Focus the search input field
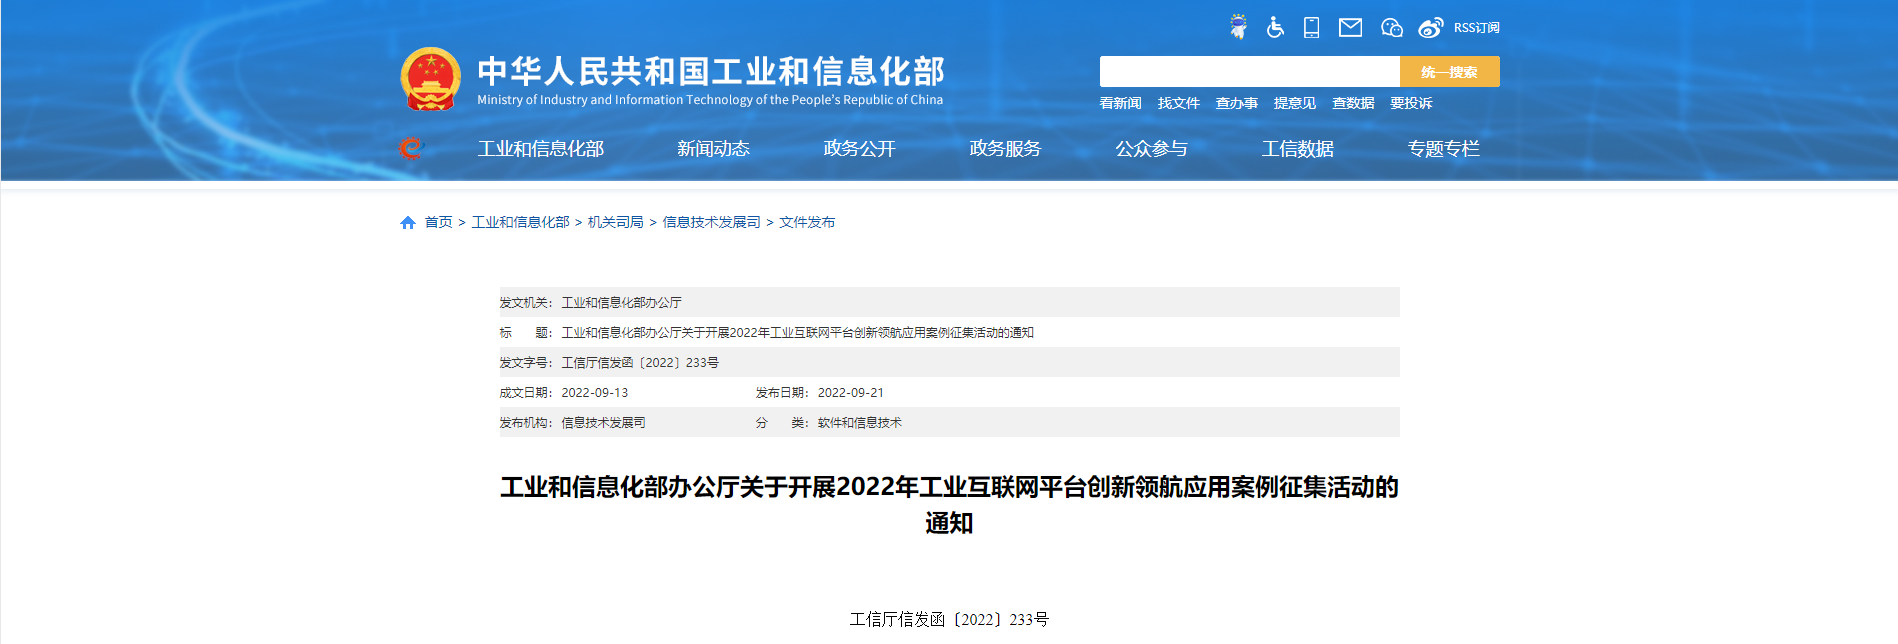Viewport: 1898px width, 644px height. click(x=1249, y=72)
